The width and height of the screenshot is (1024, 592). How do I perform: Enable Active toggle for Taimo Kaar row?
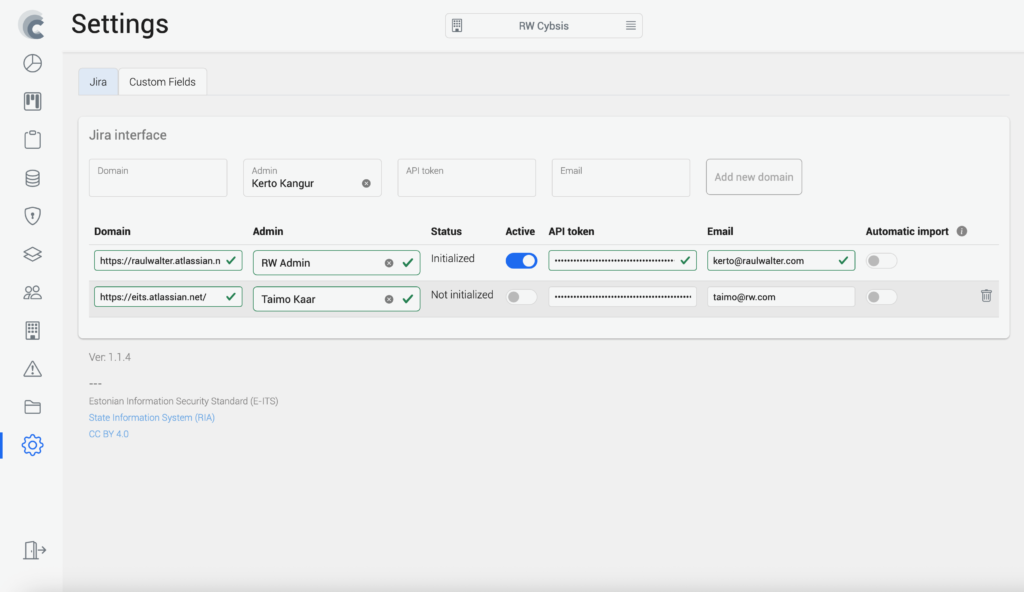pos(521,297)
